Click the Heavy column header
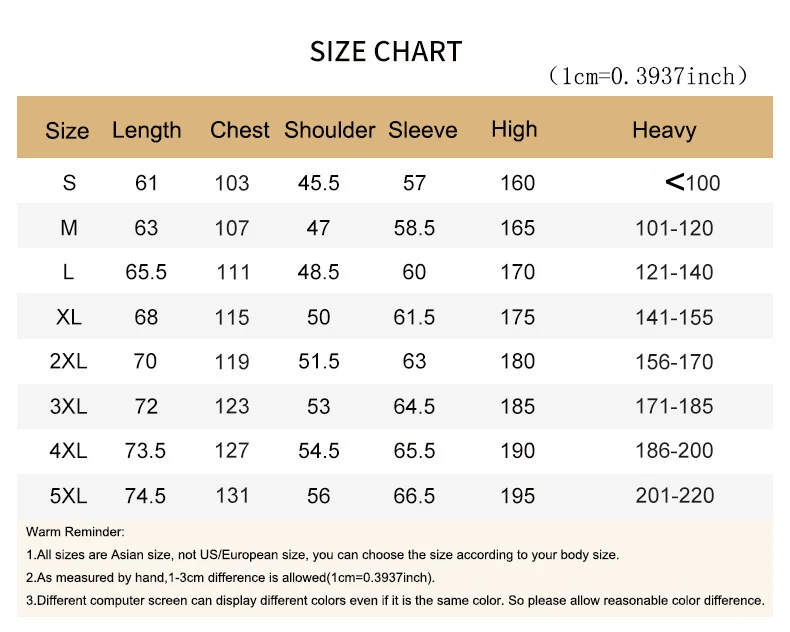790x632 pixels. (x=664, y=130)
